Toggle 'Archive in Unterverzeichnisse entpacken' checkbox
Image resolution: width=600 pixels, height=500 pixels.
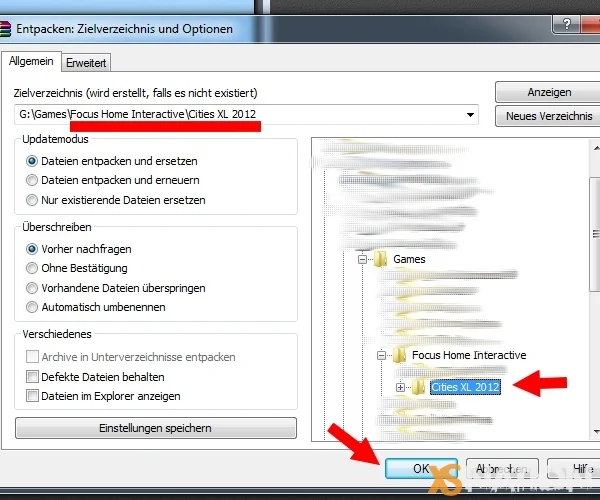pos(32,357)
